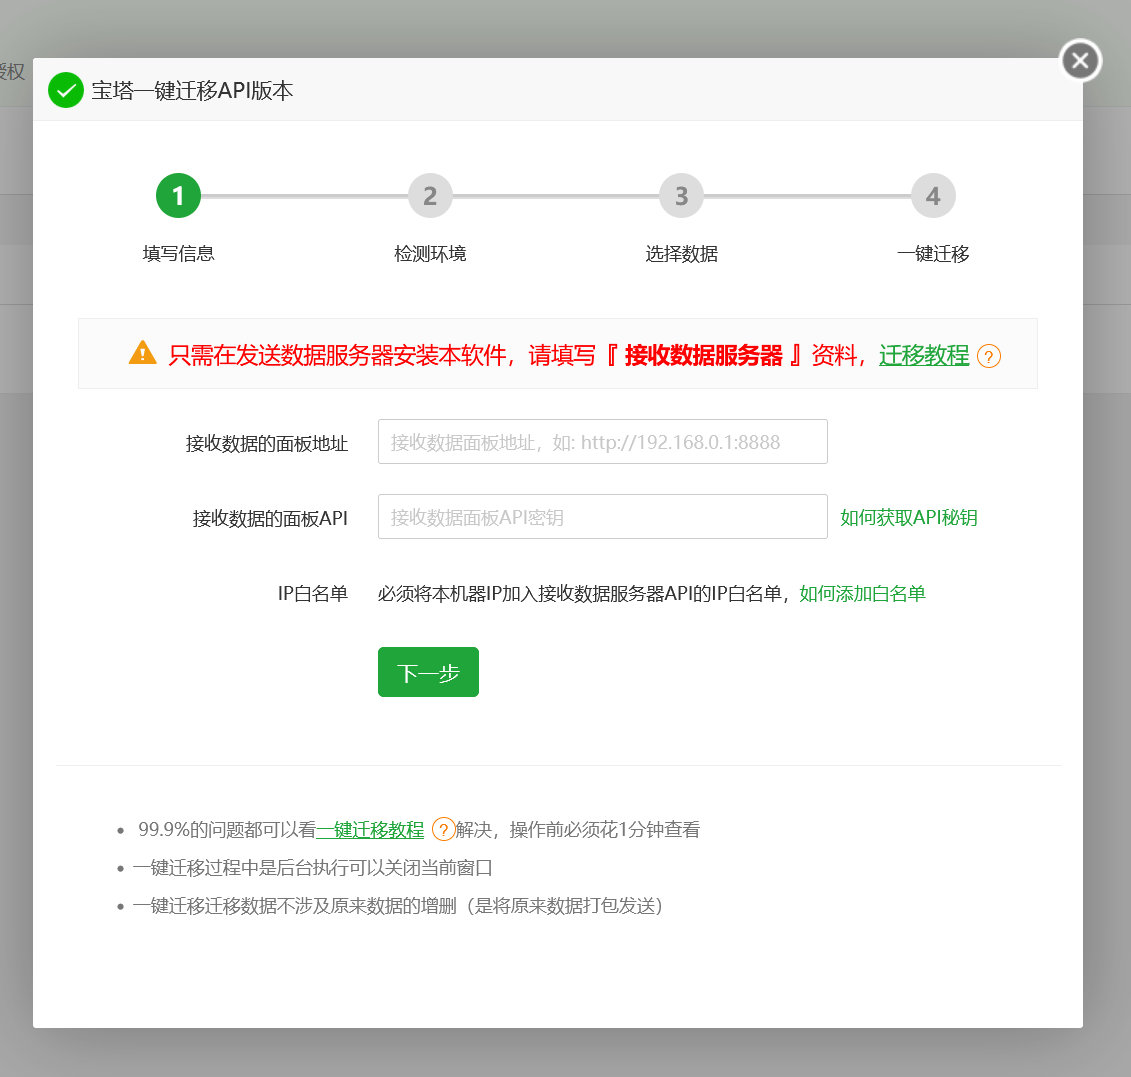Click the question mark icon after 迁移教程
Viewport: 1131px width, 1077px height.
click(x=988, y=356)
